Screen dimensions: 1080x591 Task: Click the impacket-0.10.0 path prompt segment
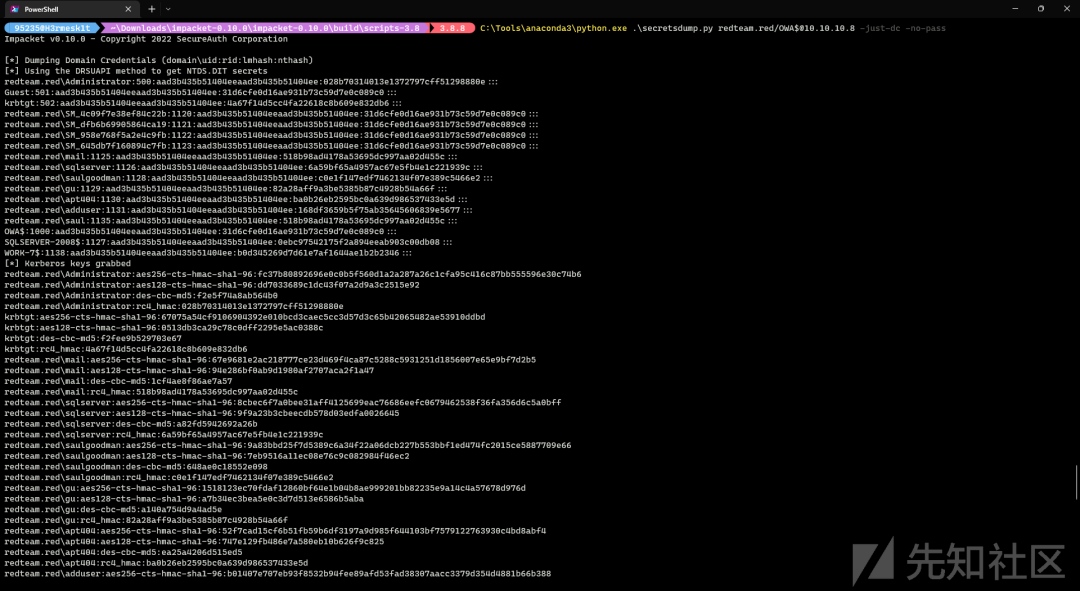coord(265,28)
